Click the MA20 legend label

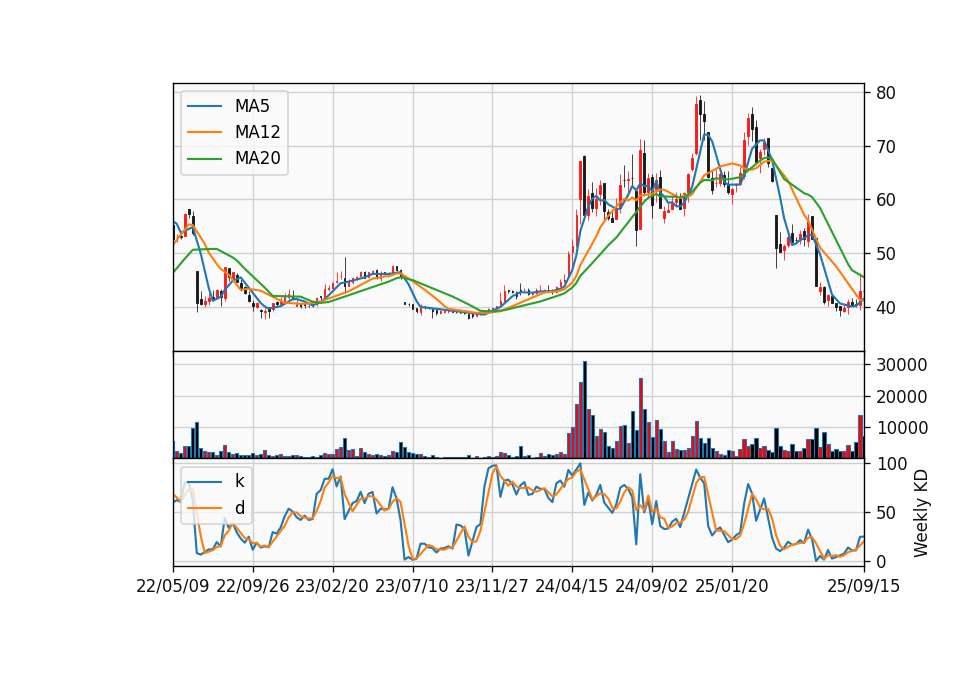pyautogui.click(x=257, y=159)
